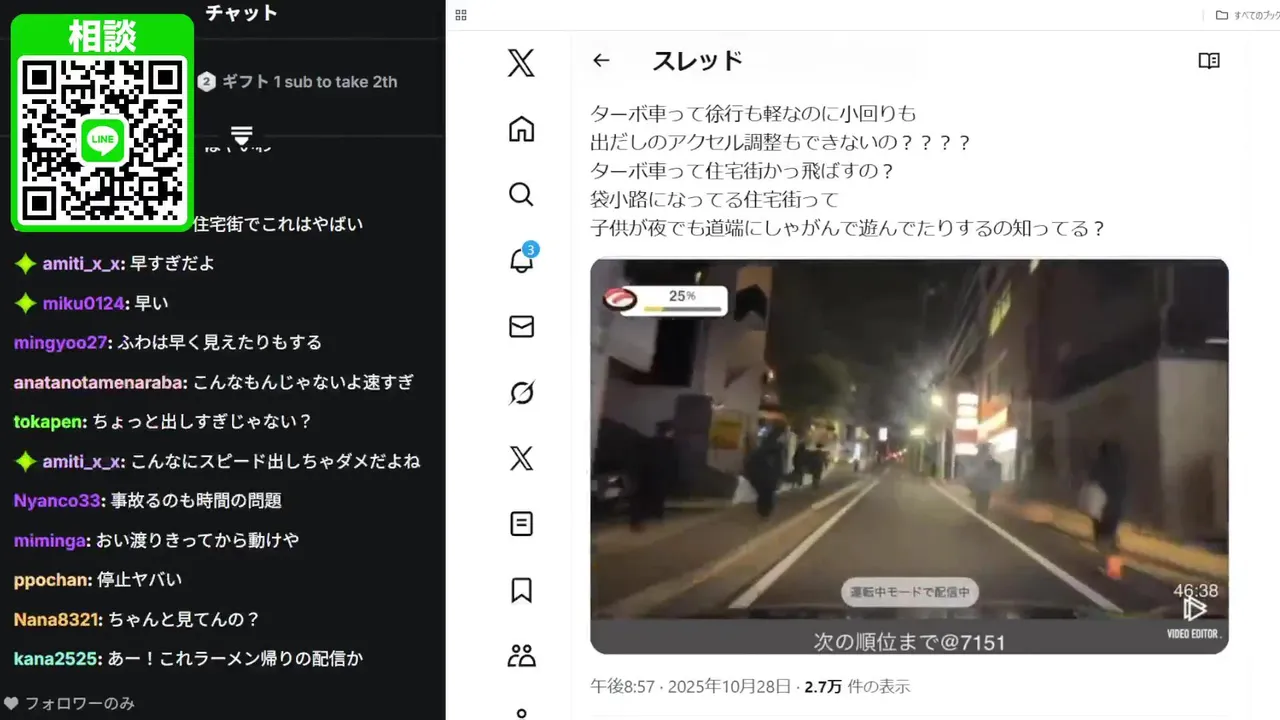Click badge beside amiti_x_x 早すぎだよ
1280x720 pixels.
25,264
